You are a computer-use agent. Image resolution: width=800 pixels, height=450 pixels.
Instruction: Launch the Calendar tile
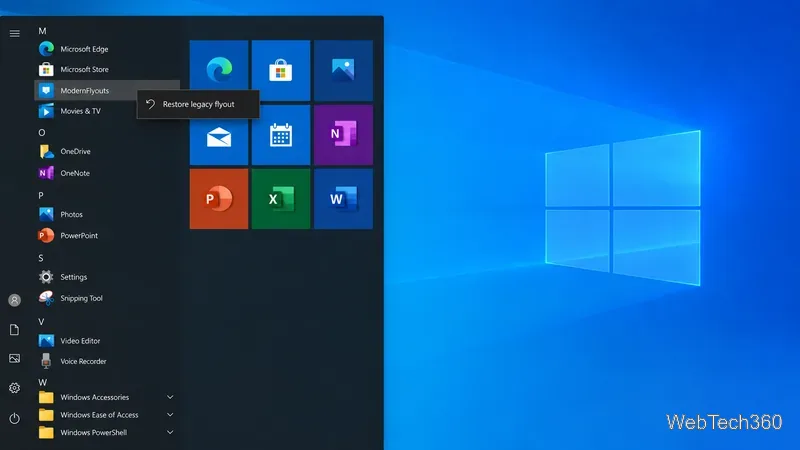tap(281, 135)
